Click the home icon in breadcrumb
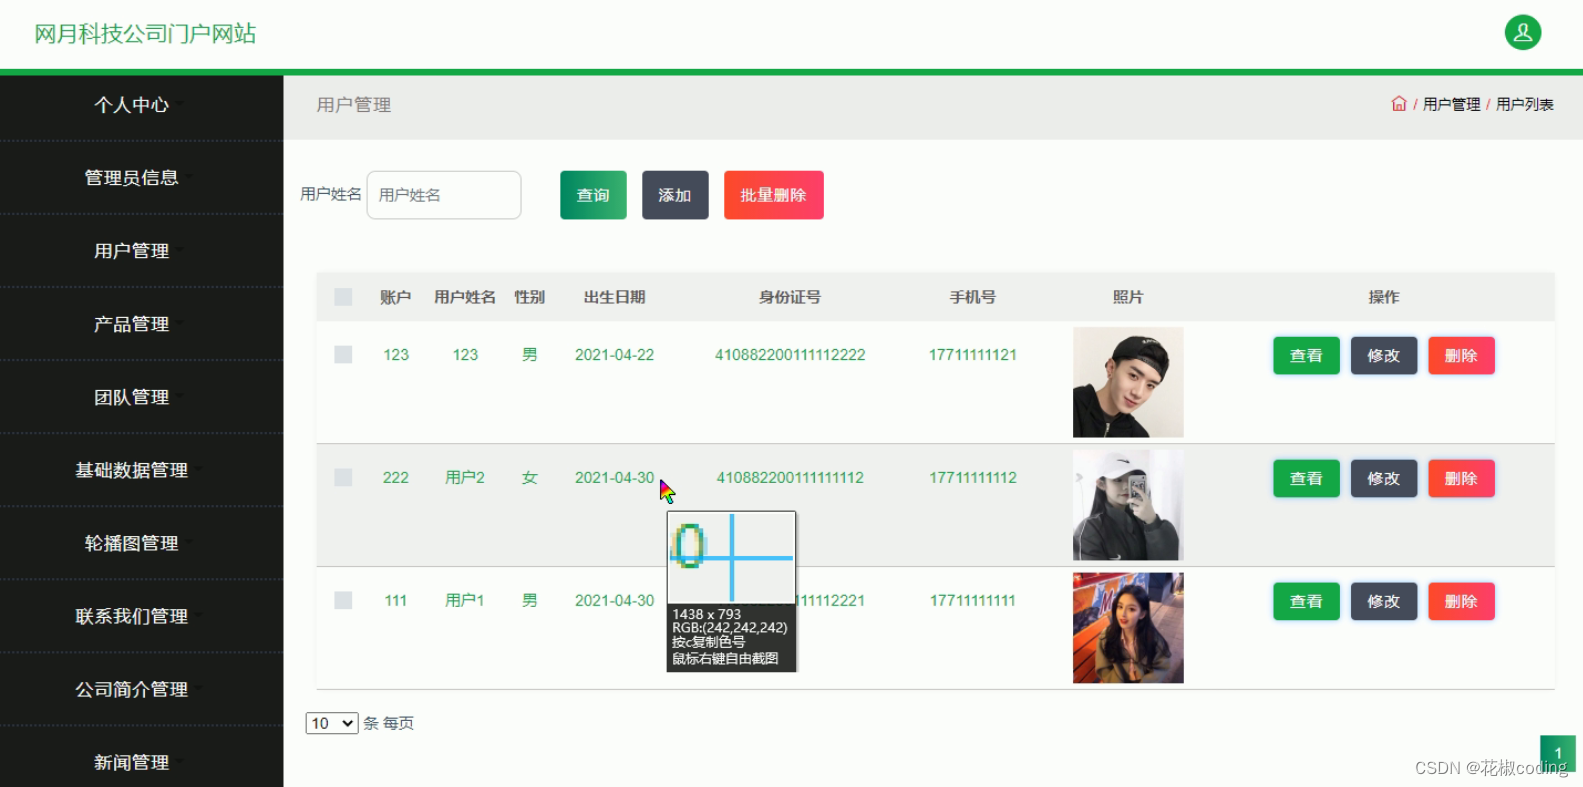 [x=1399, y=103]
